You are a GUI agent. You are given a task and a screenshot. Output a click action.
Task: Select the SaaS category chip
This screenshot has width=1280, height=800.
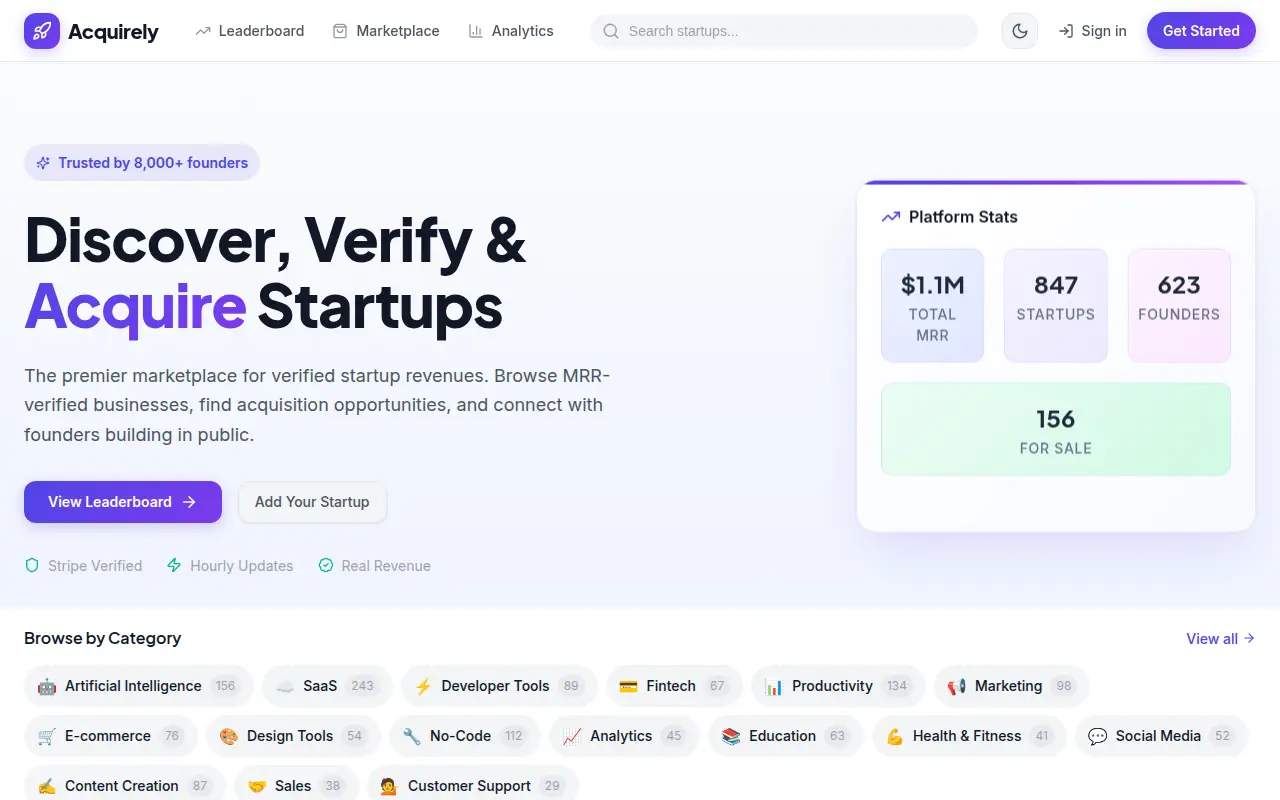[x=327, y=686]
